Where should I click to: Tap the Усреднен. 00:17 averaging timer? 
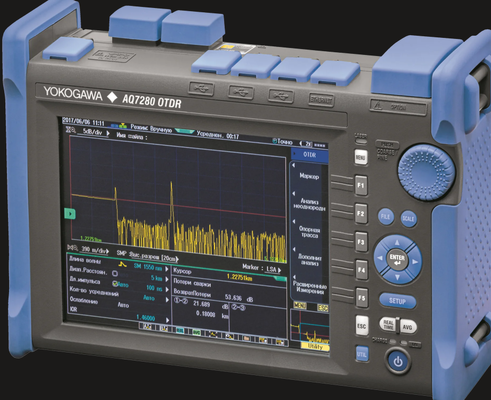(218, 135)
